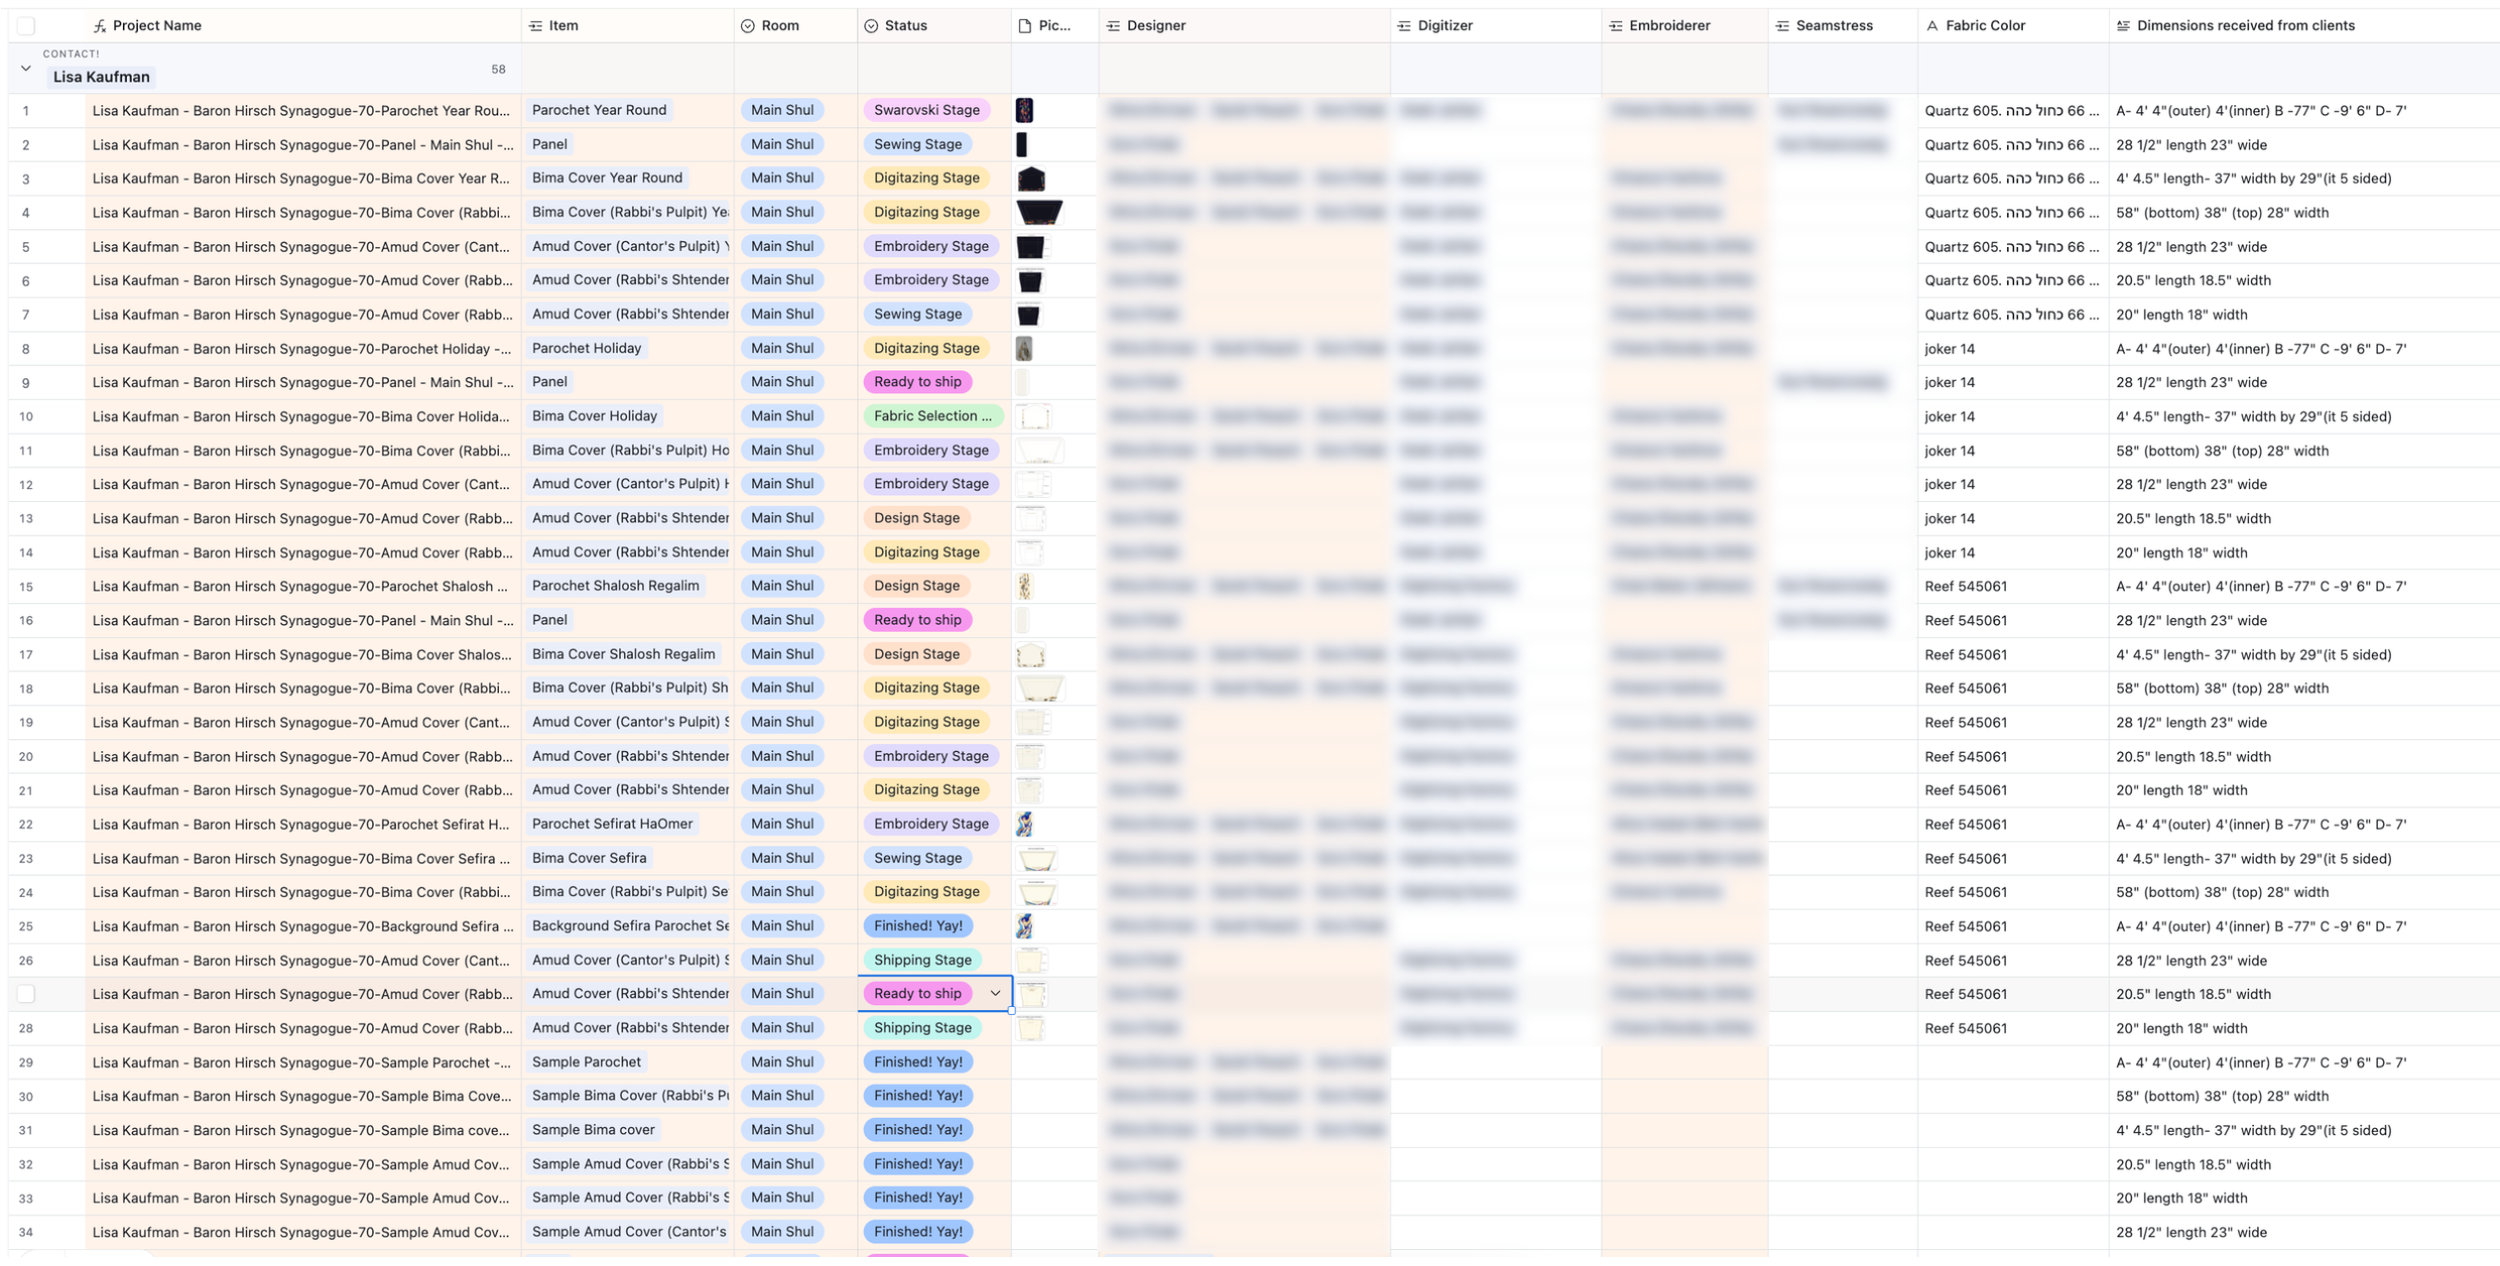2500x1266 pixels.
Task: Click the Sample Parochet item in row 29
Action: pos(586,1062)
